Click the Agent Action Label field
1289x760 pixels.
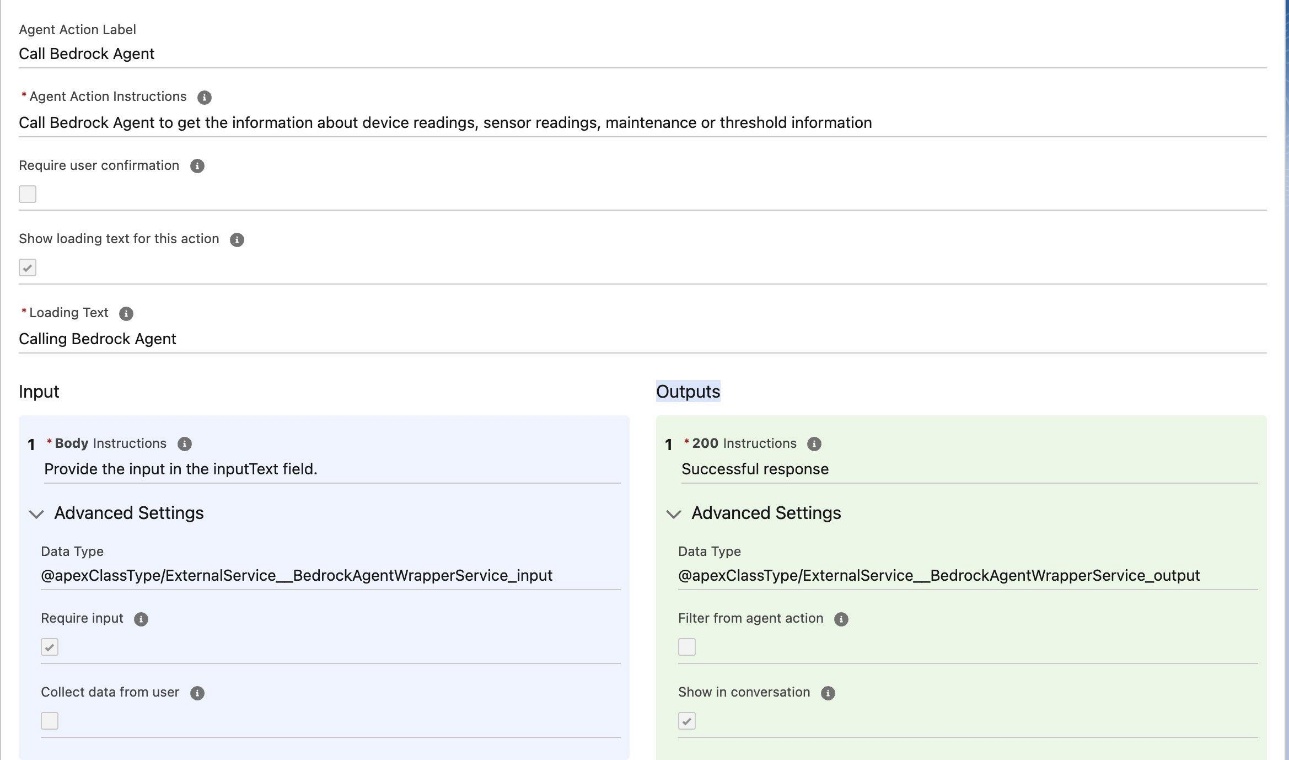point(643,54)
